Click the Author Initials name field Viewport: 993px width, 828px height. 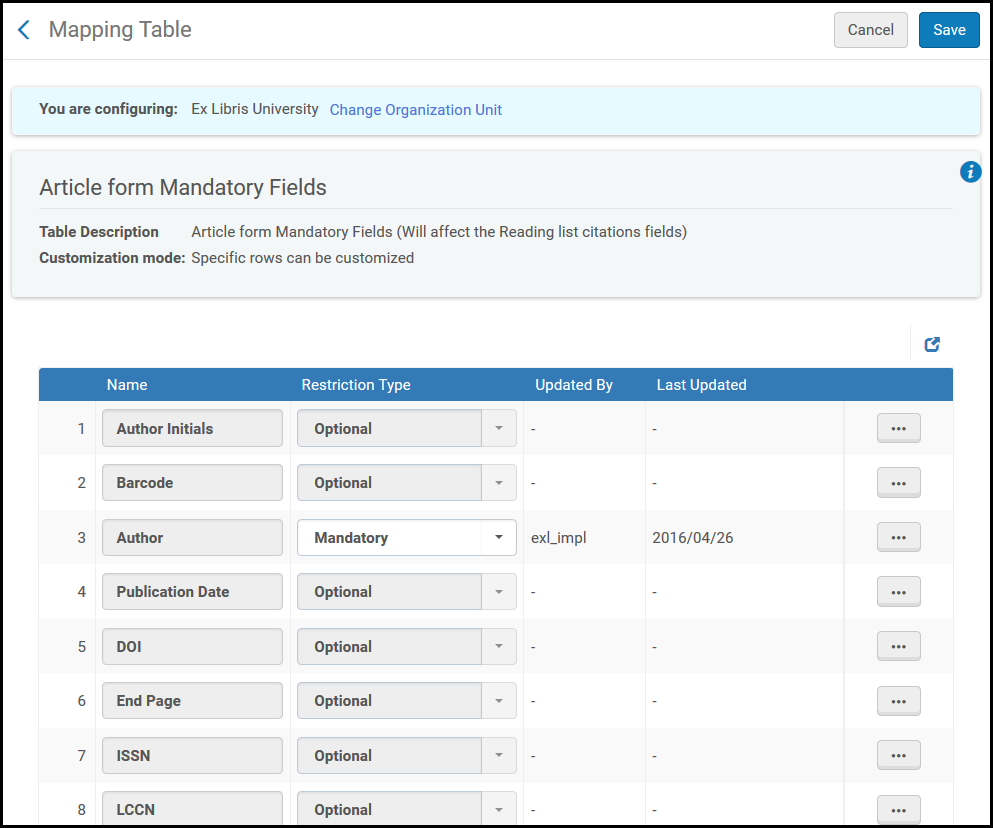pyautogui.click(x=193, y=428)
